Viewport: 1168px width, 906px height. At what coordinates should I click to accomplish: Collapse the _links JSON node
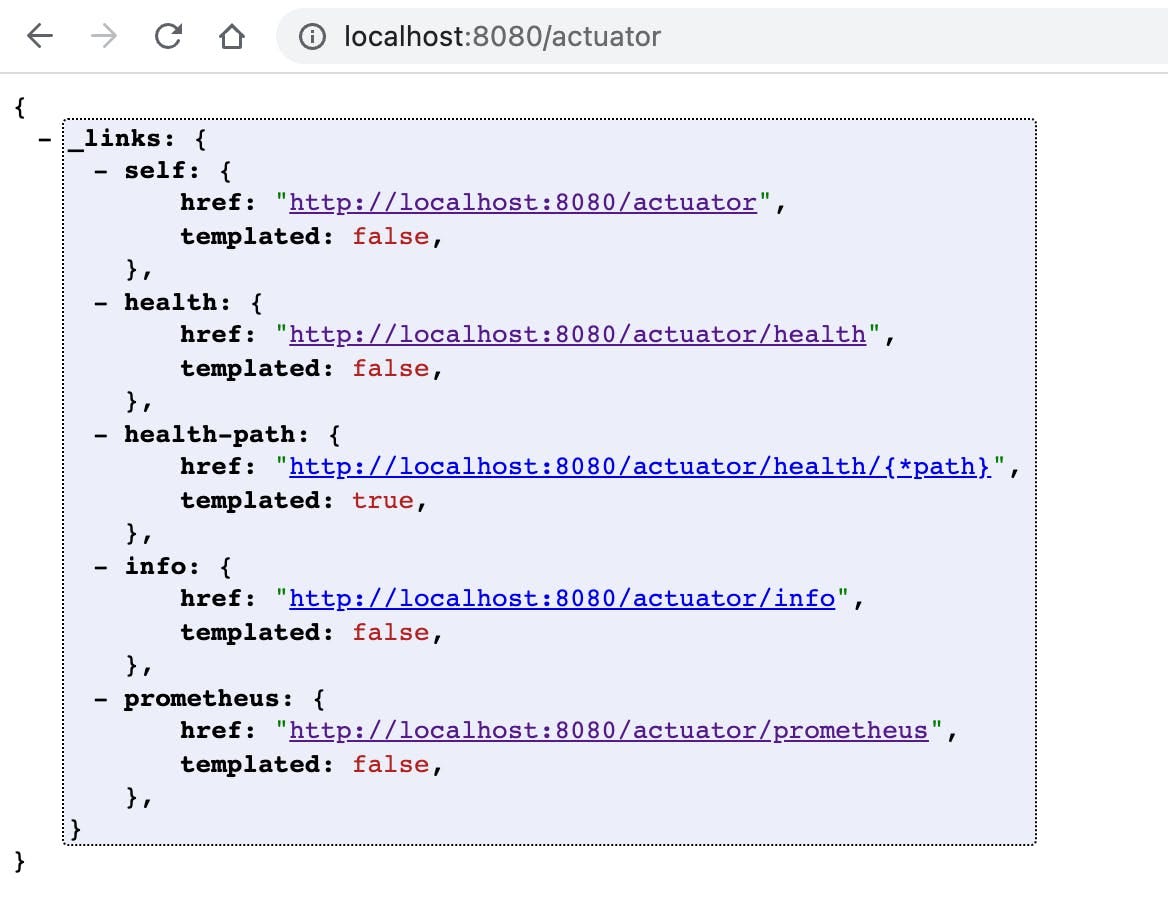(44, 139)
